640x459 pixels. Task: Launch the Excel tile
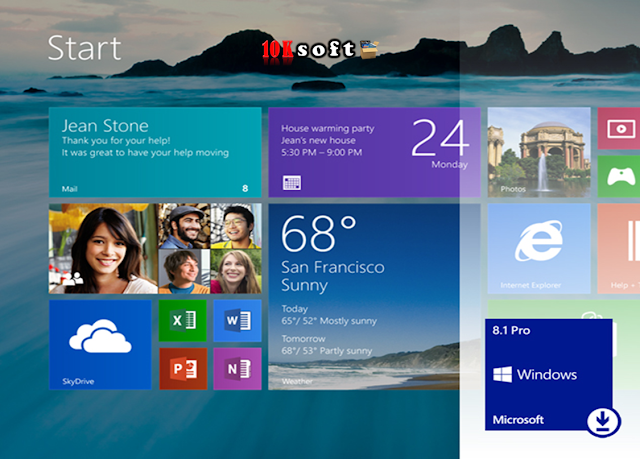pyautogui.click(x=182, y=321)
